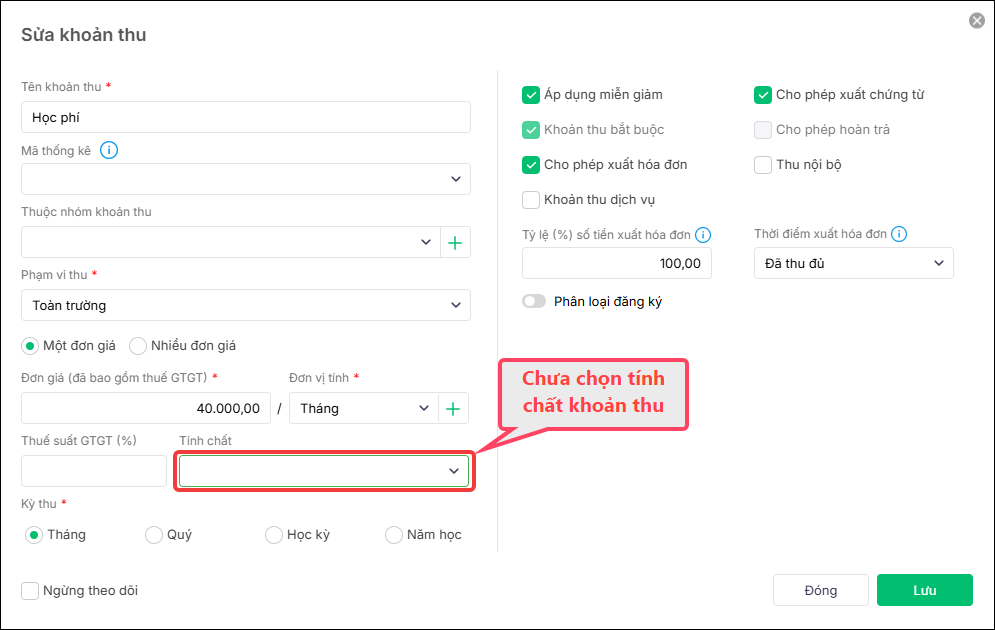Open Đơn vị tính Tháng dropdown
This screenshot has height=630, width=995.
tap(364, 409)
